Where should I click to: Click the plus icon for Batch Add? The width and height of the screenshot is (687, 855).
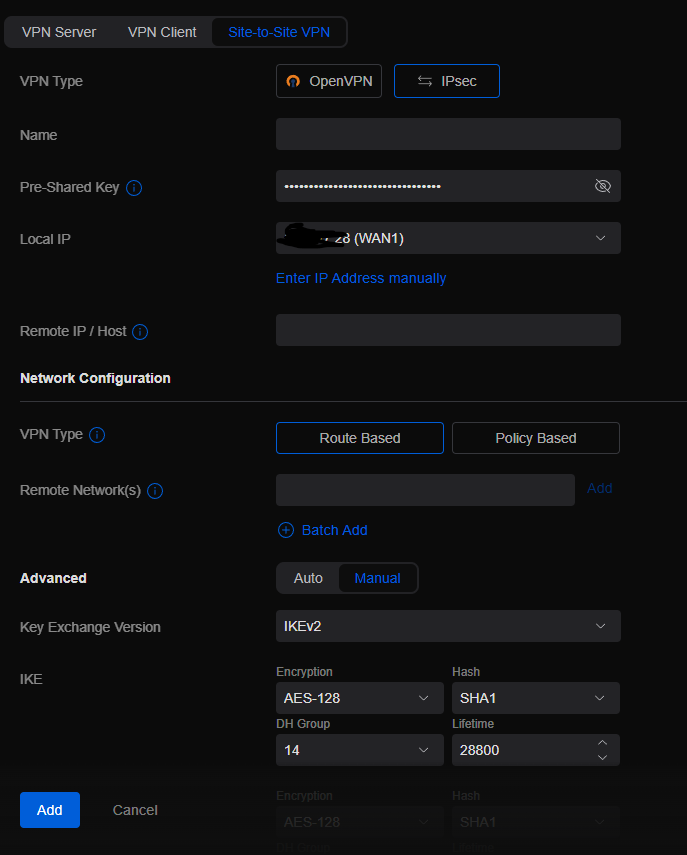pyautogui.click(x=286, y=530)
